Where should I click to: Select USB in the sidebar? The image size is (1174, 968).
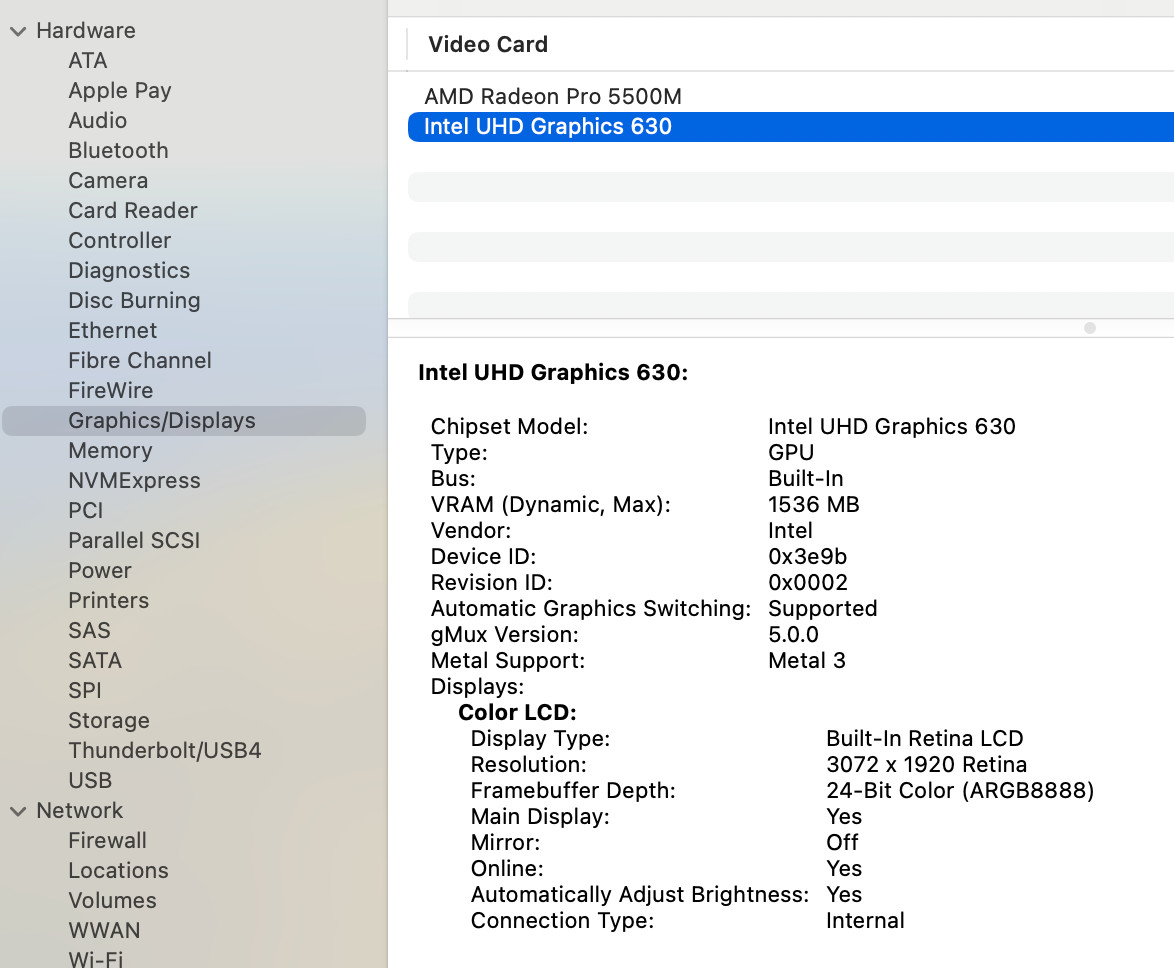tap(90, 779)
